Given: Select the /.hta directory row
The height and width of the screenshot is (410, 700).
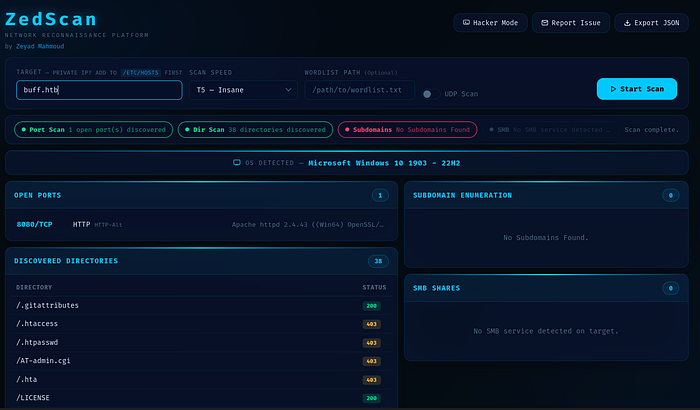Looking at the screenshot, I should click(201, 380).
